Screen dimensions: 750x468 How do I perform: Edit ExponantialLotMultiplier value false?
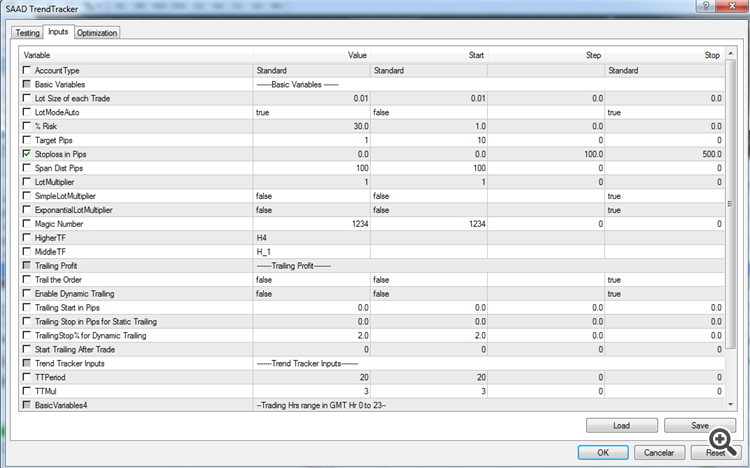coord(312,210)
